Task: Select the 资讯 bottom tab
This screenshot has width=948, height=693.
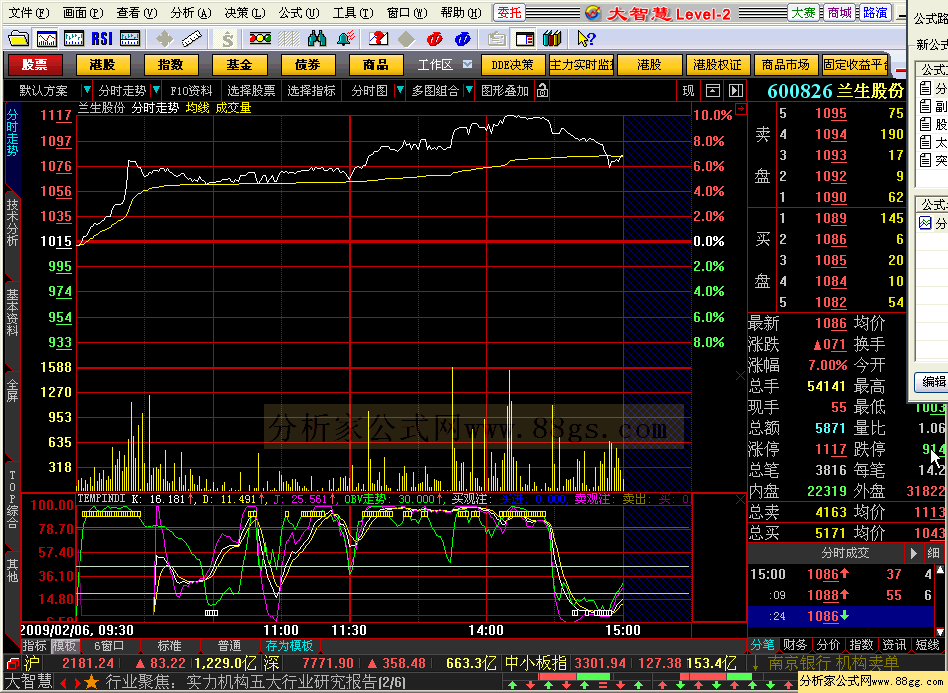Action: [x=894, y=645]
